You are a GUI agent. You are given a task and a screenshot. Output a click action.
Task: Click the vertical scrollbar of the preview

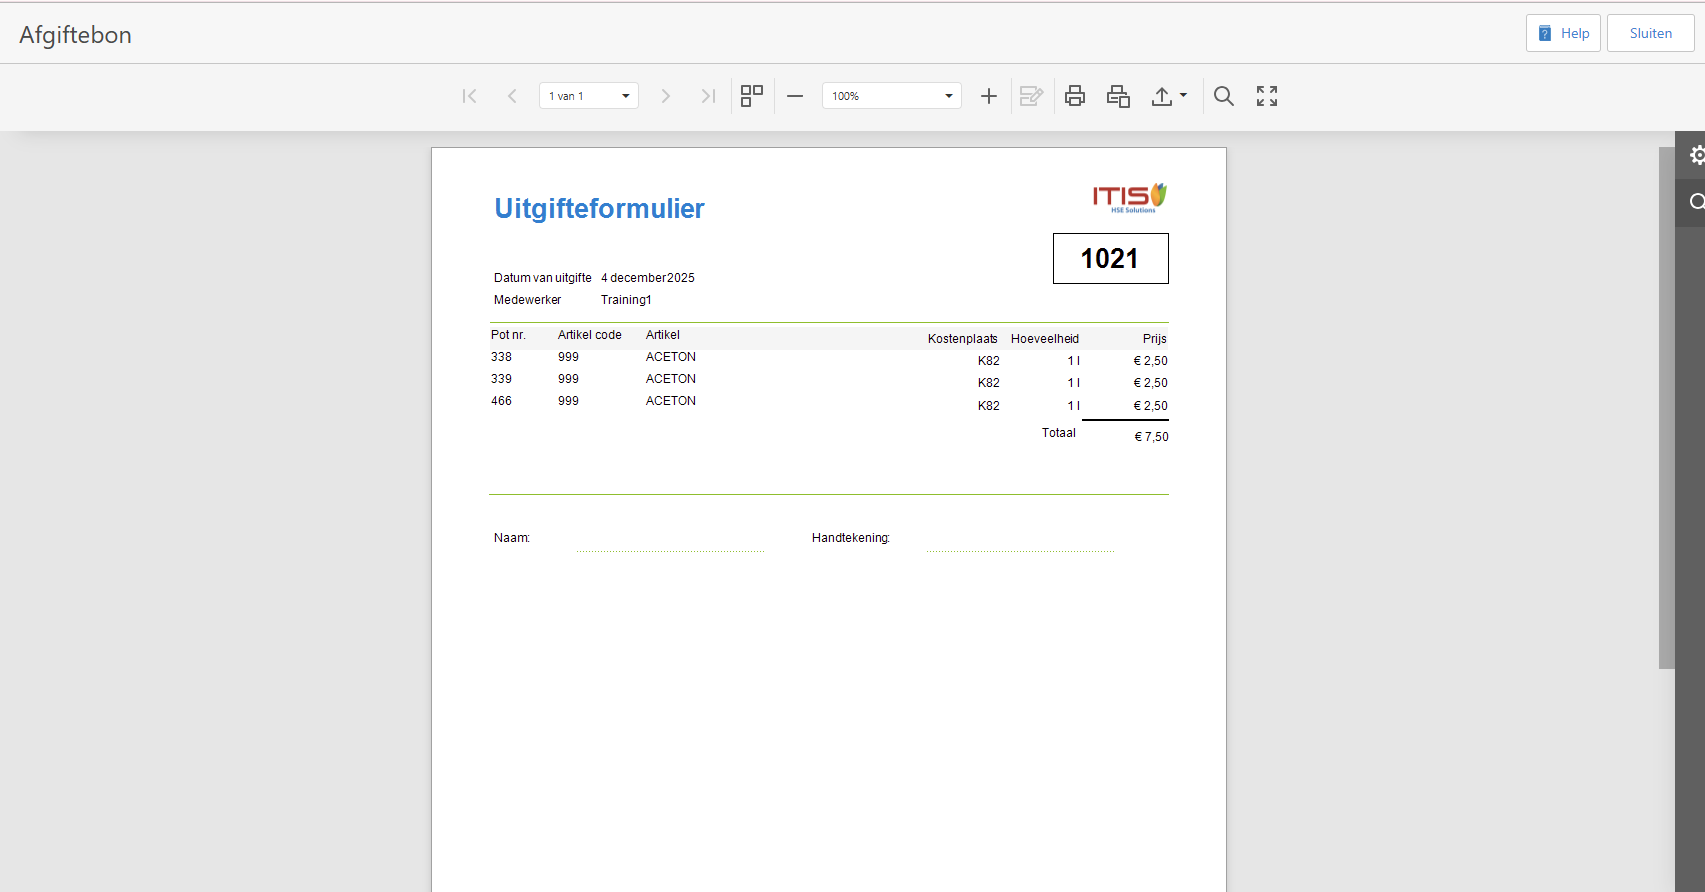click(x=1666, y=400)
